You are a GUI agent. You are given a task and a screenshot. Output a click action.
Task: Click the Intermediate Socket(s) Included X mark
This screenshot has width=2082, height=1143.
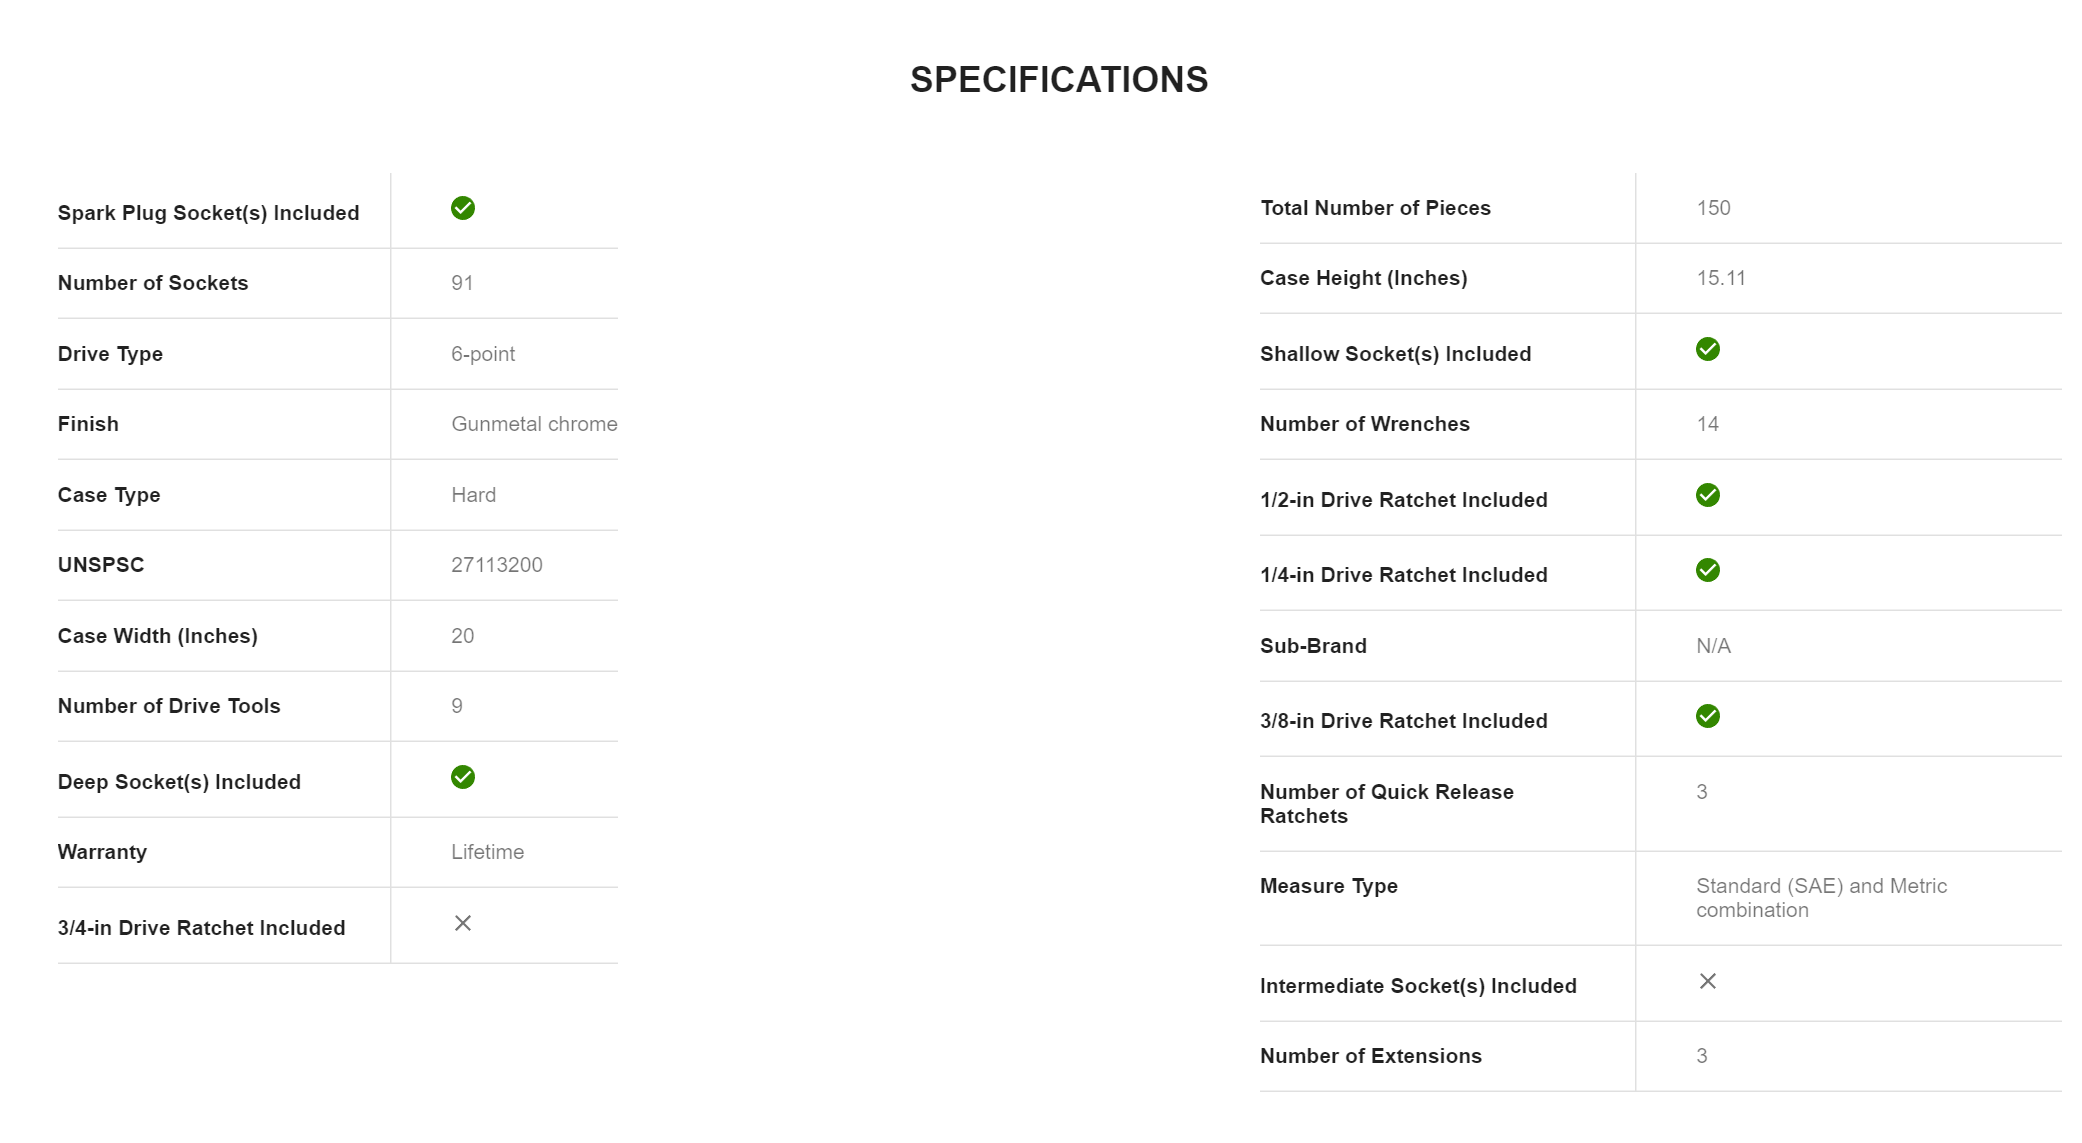(x=1707, y=981)
